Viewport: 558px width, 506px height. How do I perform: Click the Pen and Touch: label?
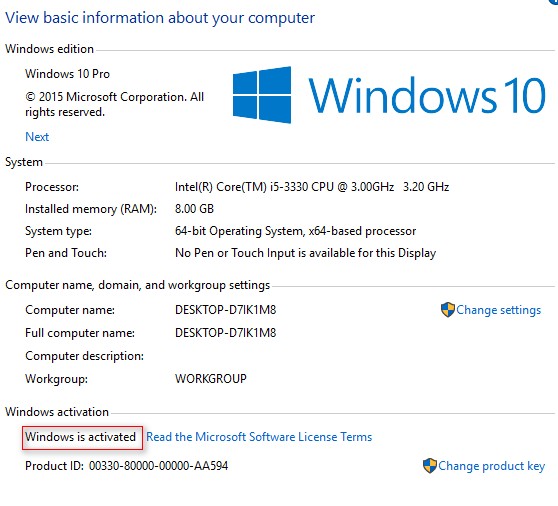click(x=66, y=253)
